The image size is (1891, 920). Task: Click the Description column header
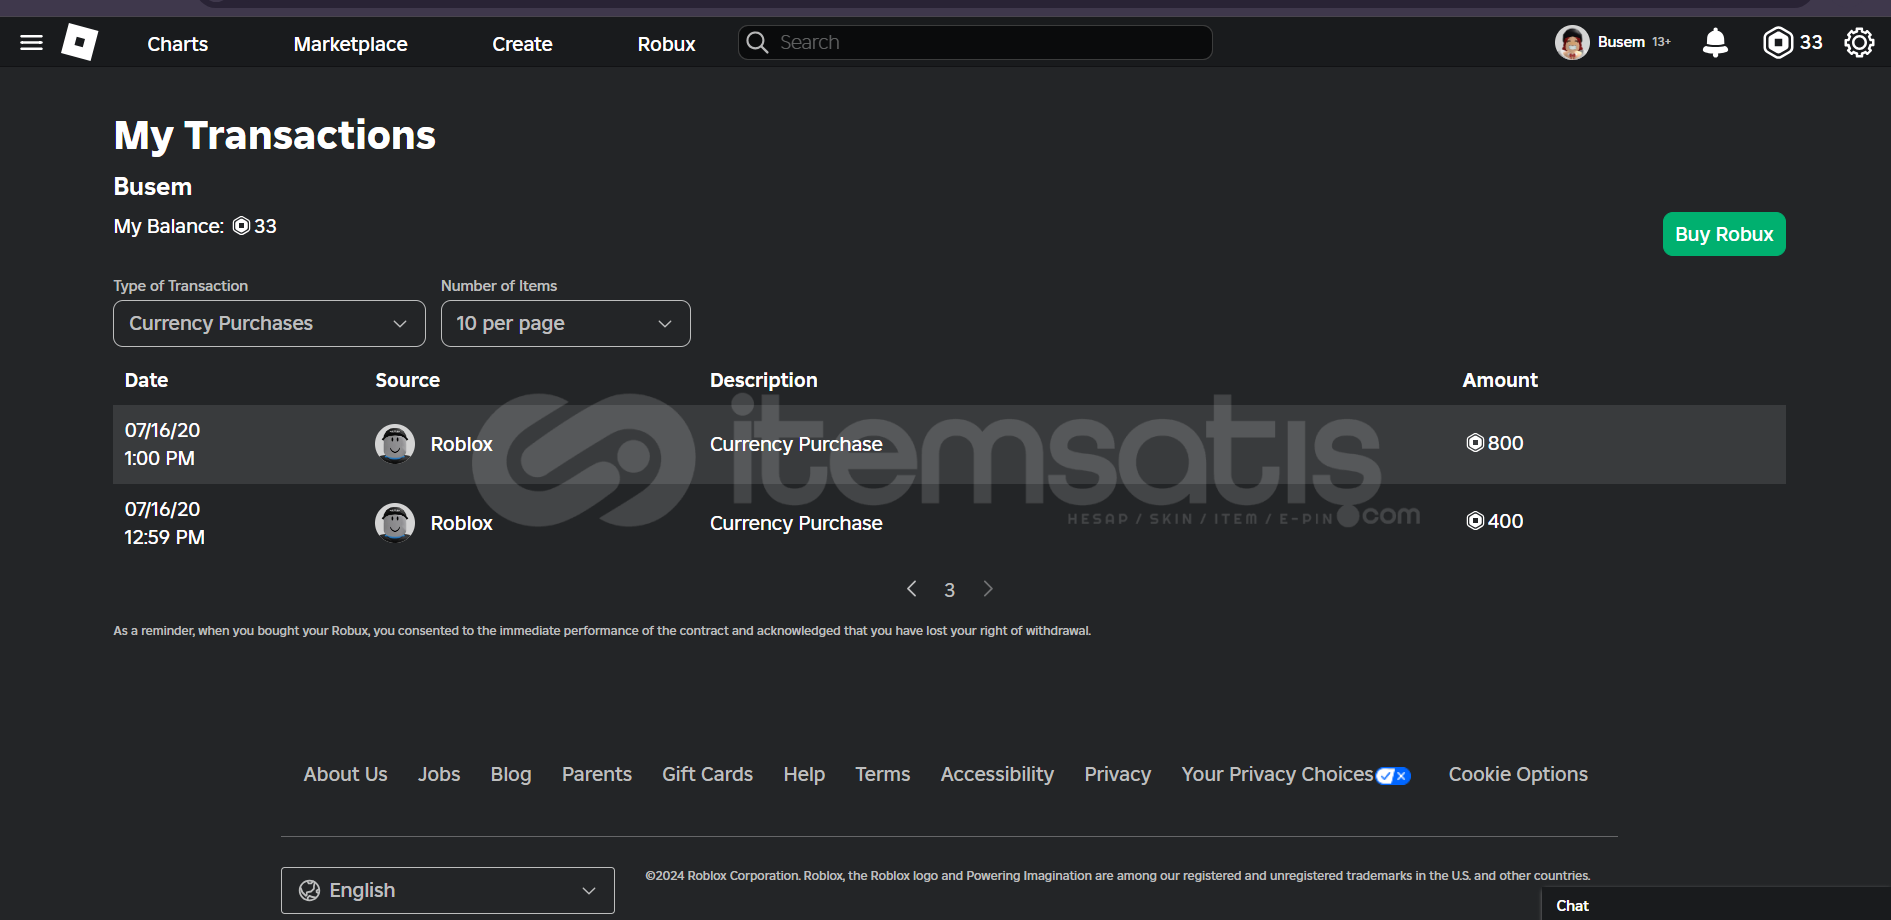(x=764, y=380)
